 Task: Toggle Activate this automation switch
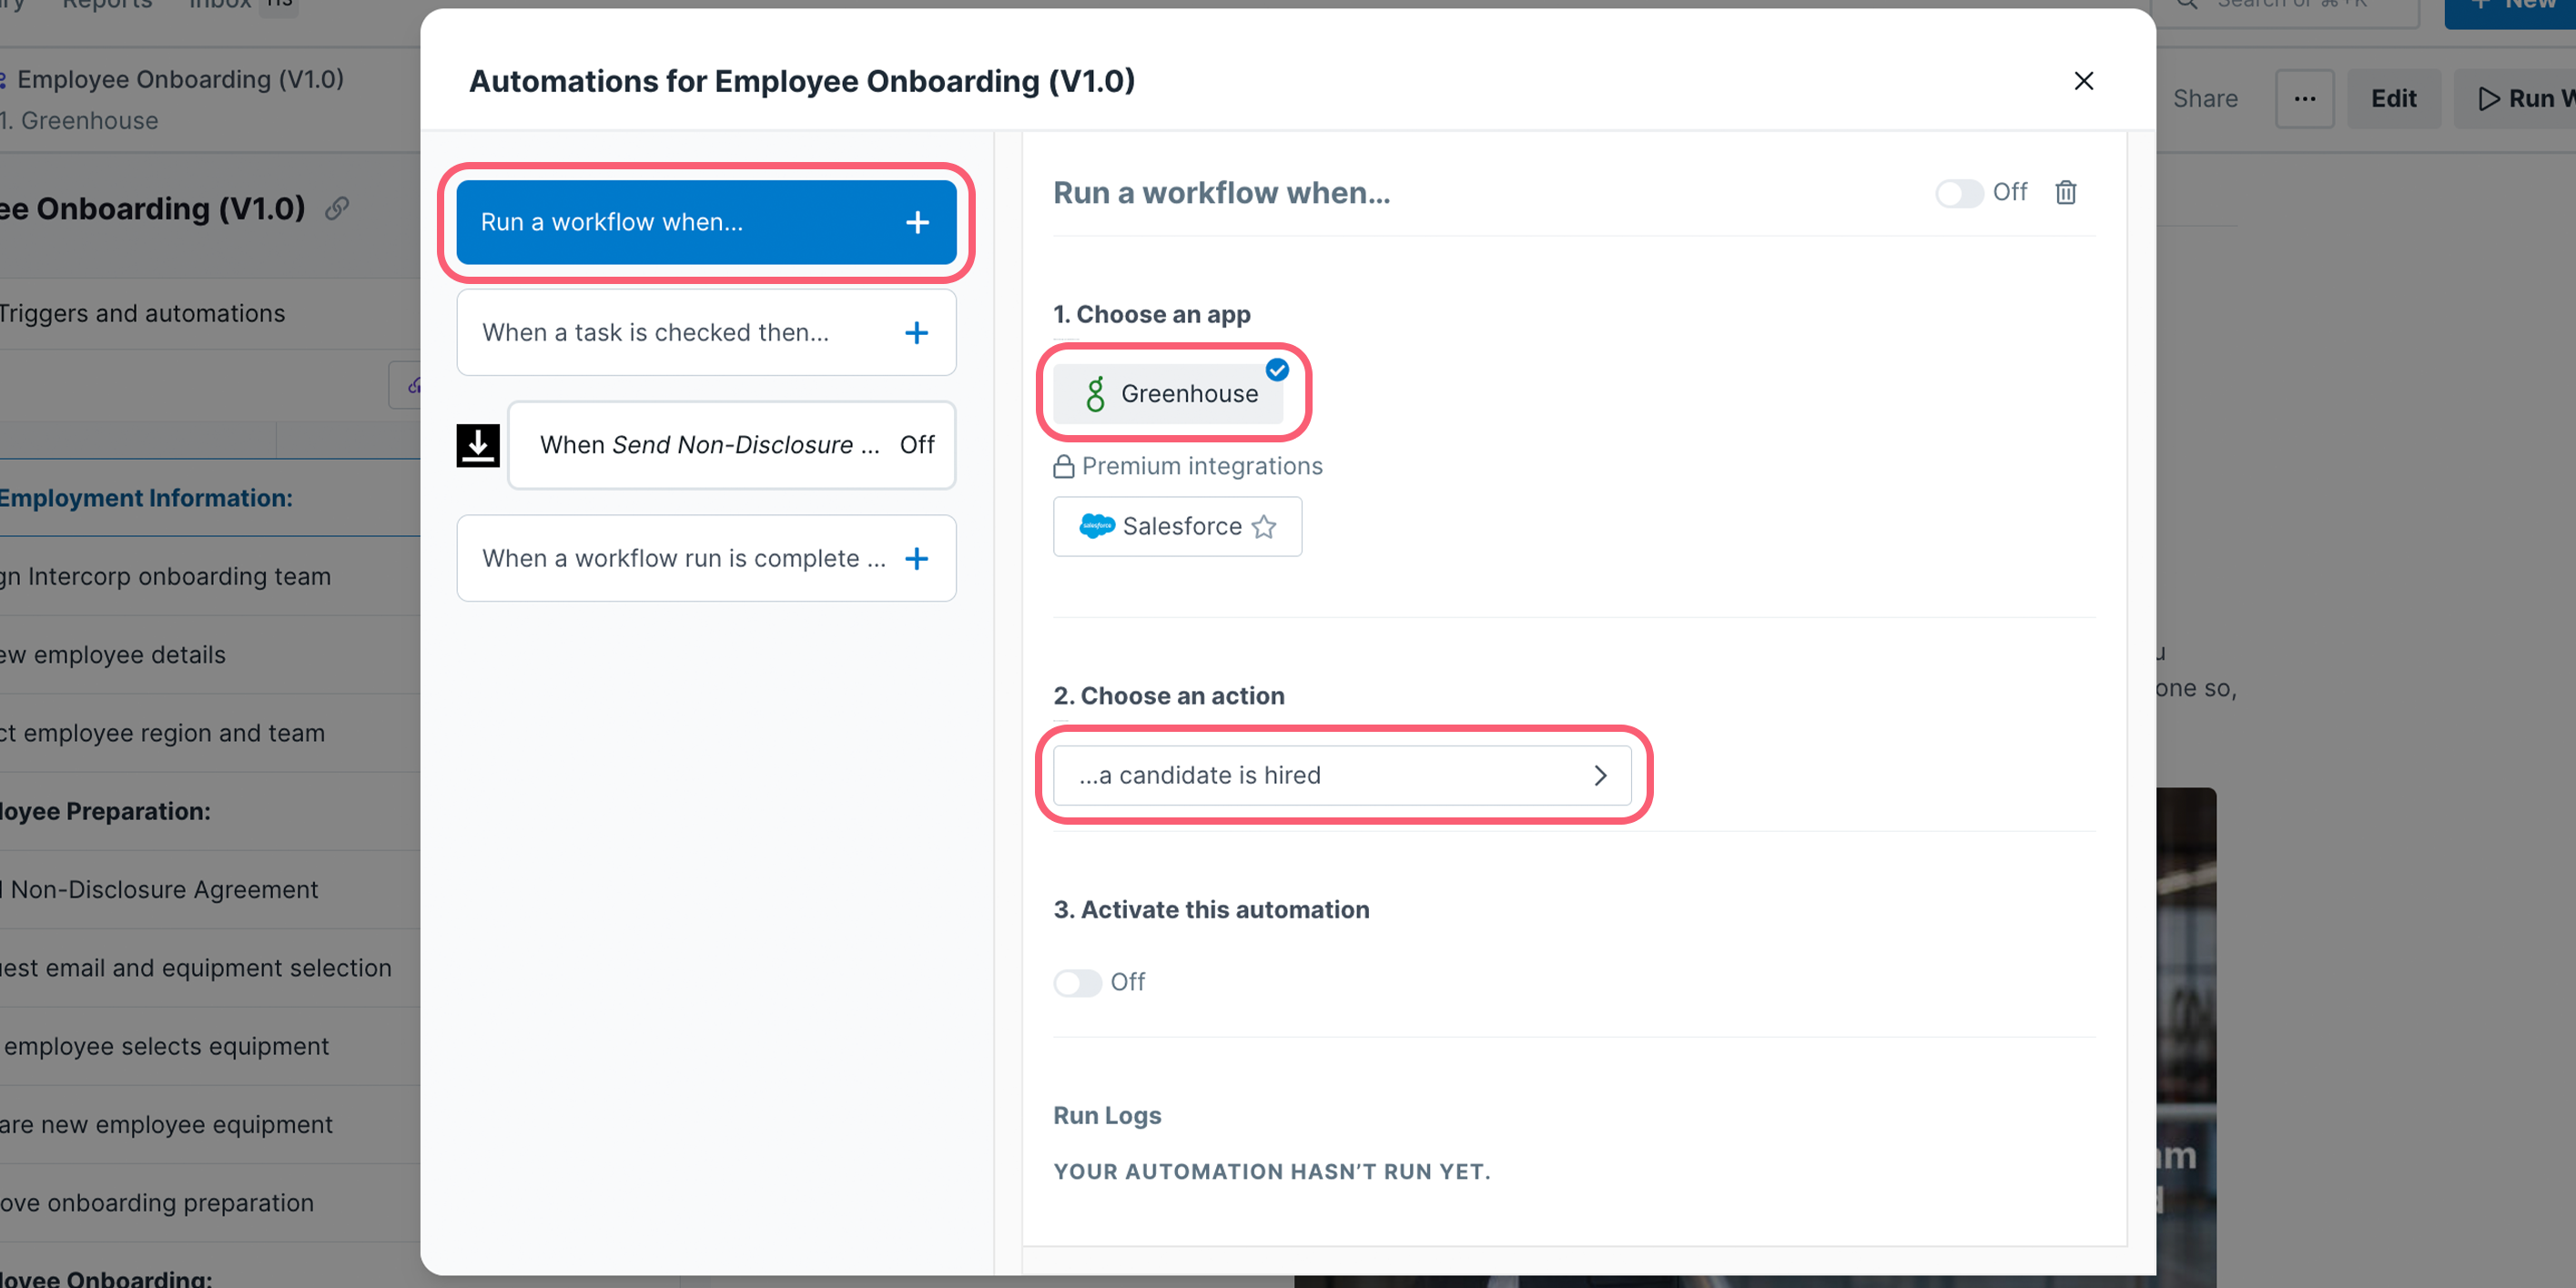pos(1077,982)
